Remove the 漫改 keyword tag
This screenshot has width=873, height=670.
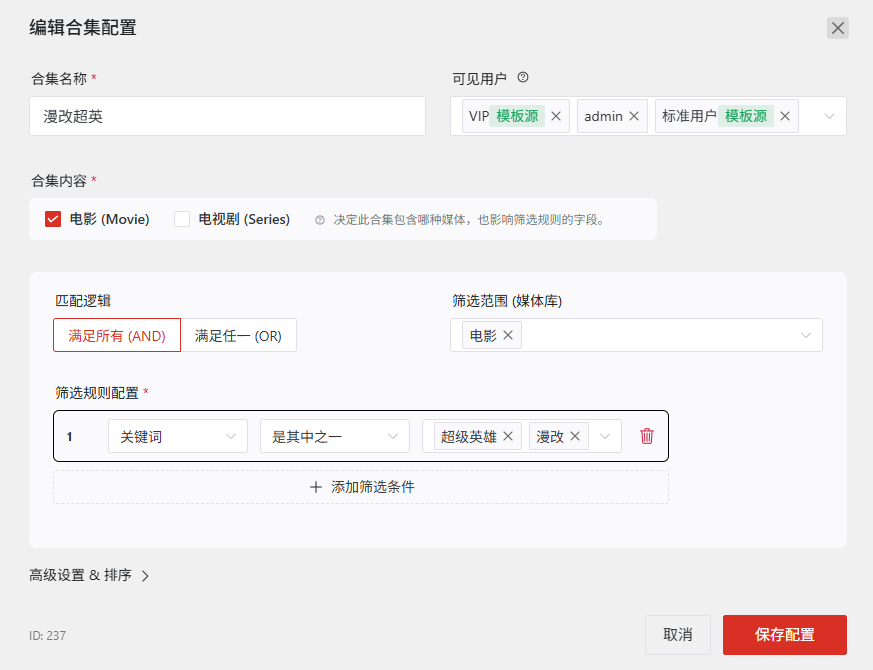[x=575, y=436]
